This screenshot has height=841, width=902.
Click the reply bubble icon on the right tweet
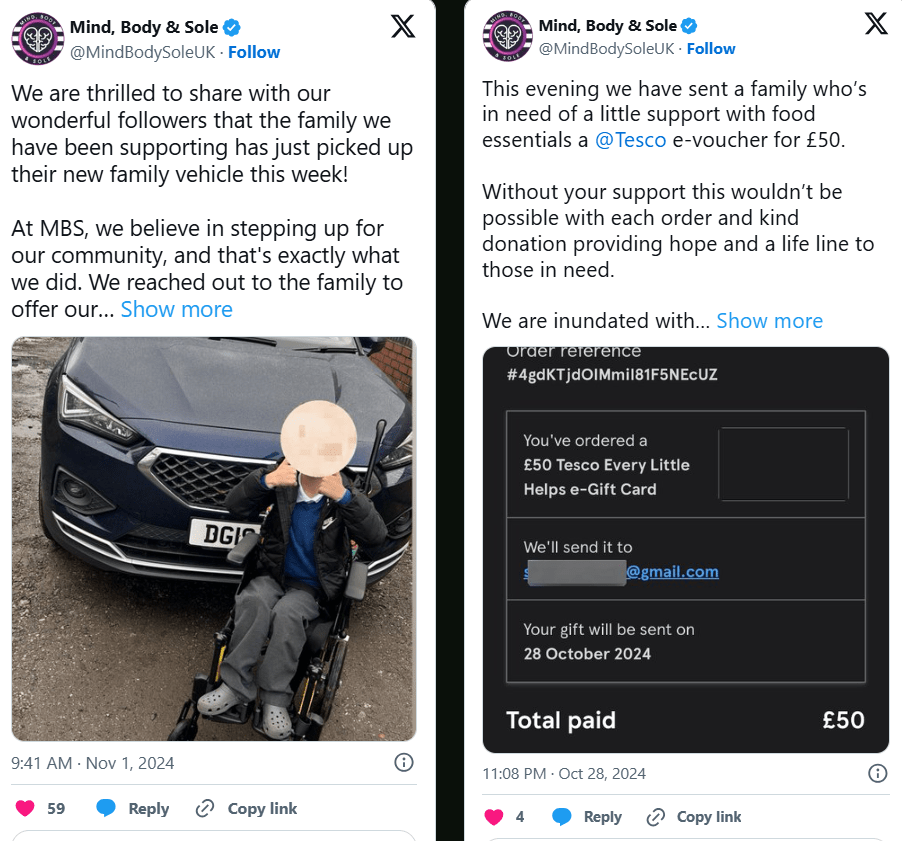pyautogui.click(x=562, y=816)
